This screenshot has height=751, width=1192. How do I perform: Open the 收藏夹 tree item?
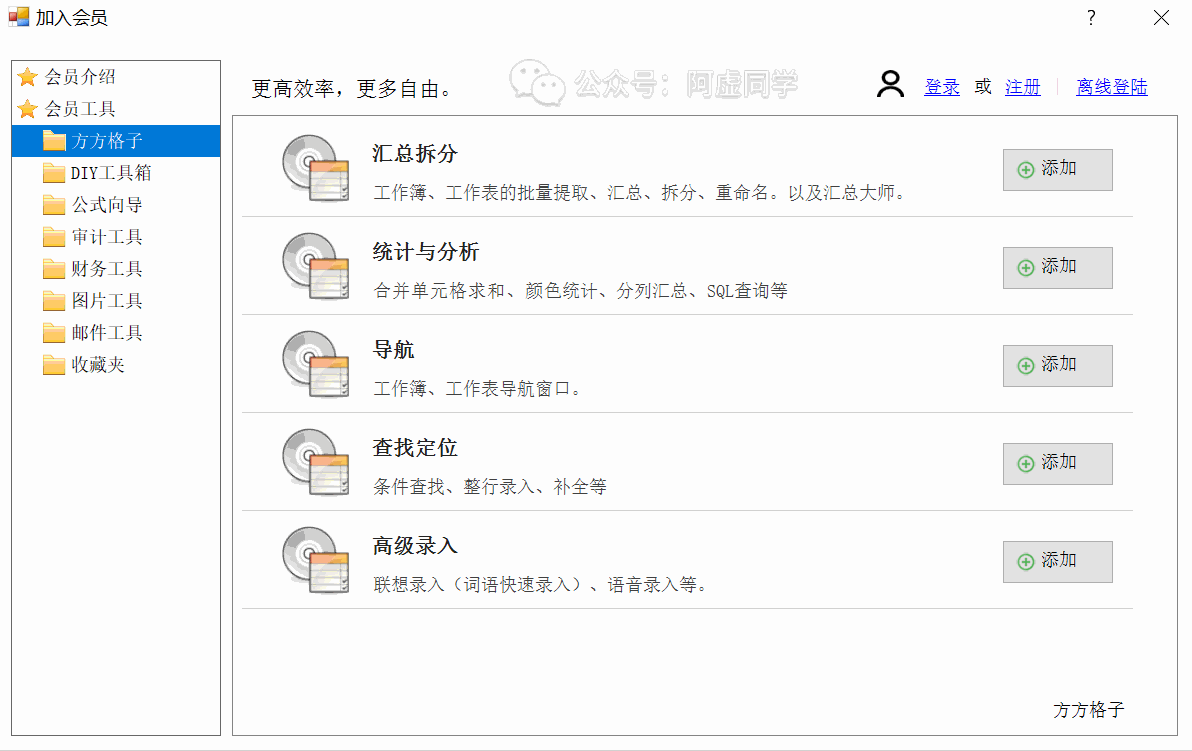(98, 365)
